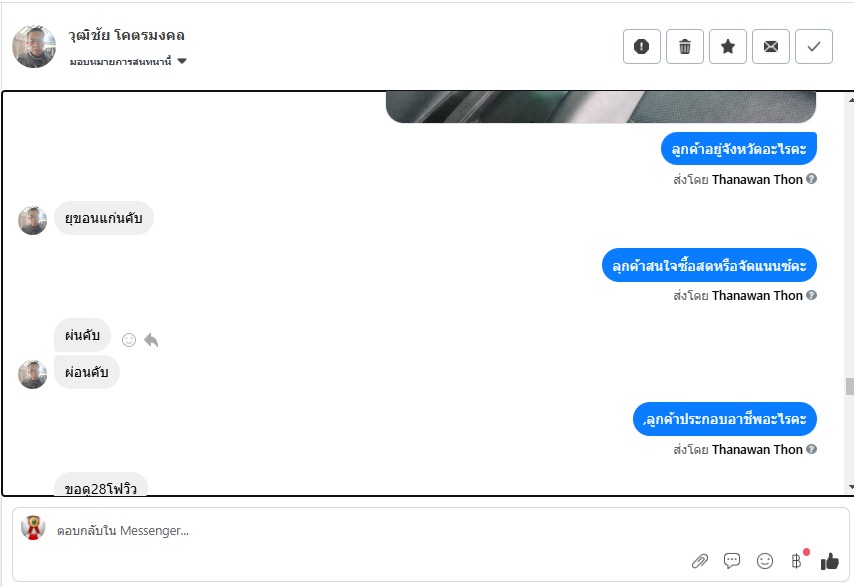Open Baht payment request icon
This screenshot has width=854, height=587.
click(x=797, y=561)
